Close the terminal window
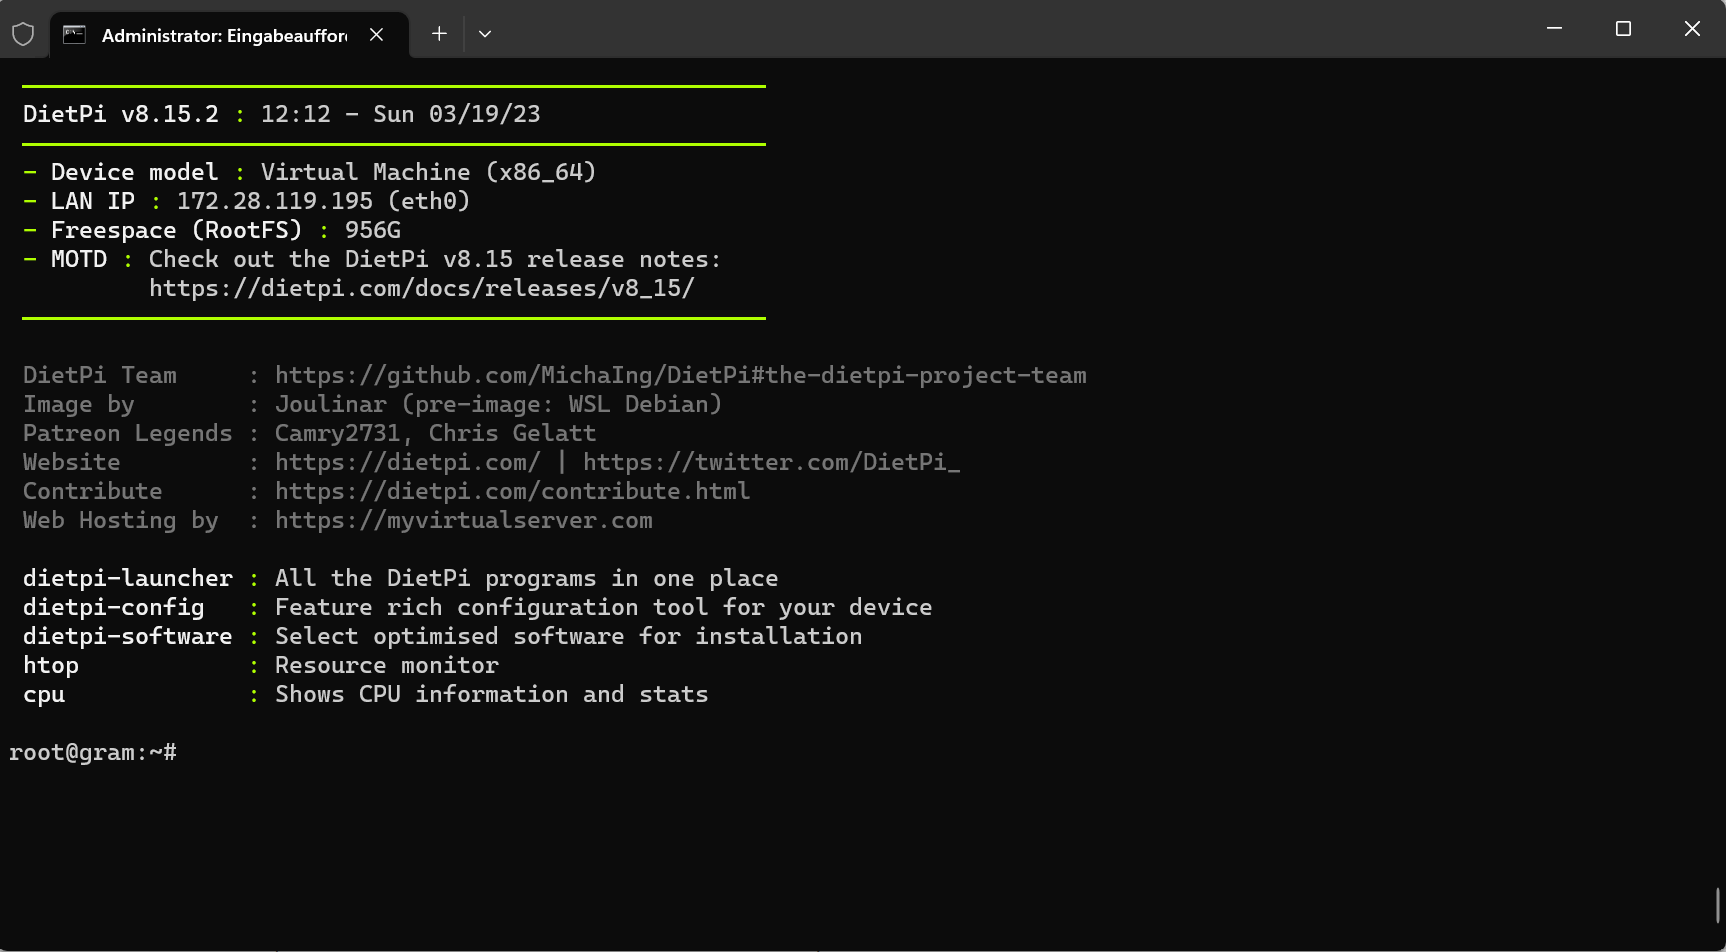This screenshot has width=1726, height=952. 1692,29
